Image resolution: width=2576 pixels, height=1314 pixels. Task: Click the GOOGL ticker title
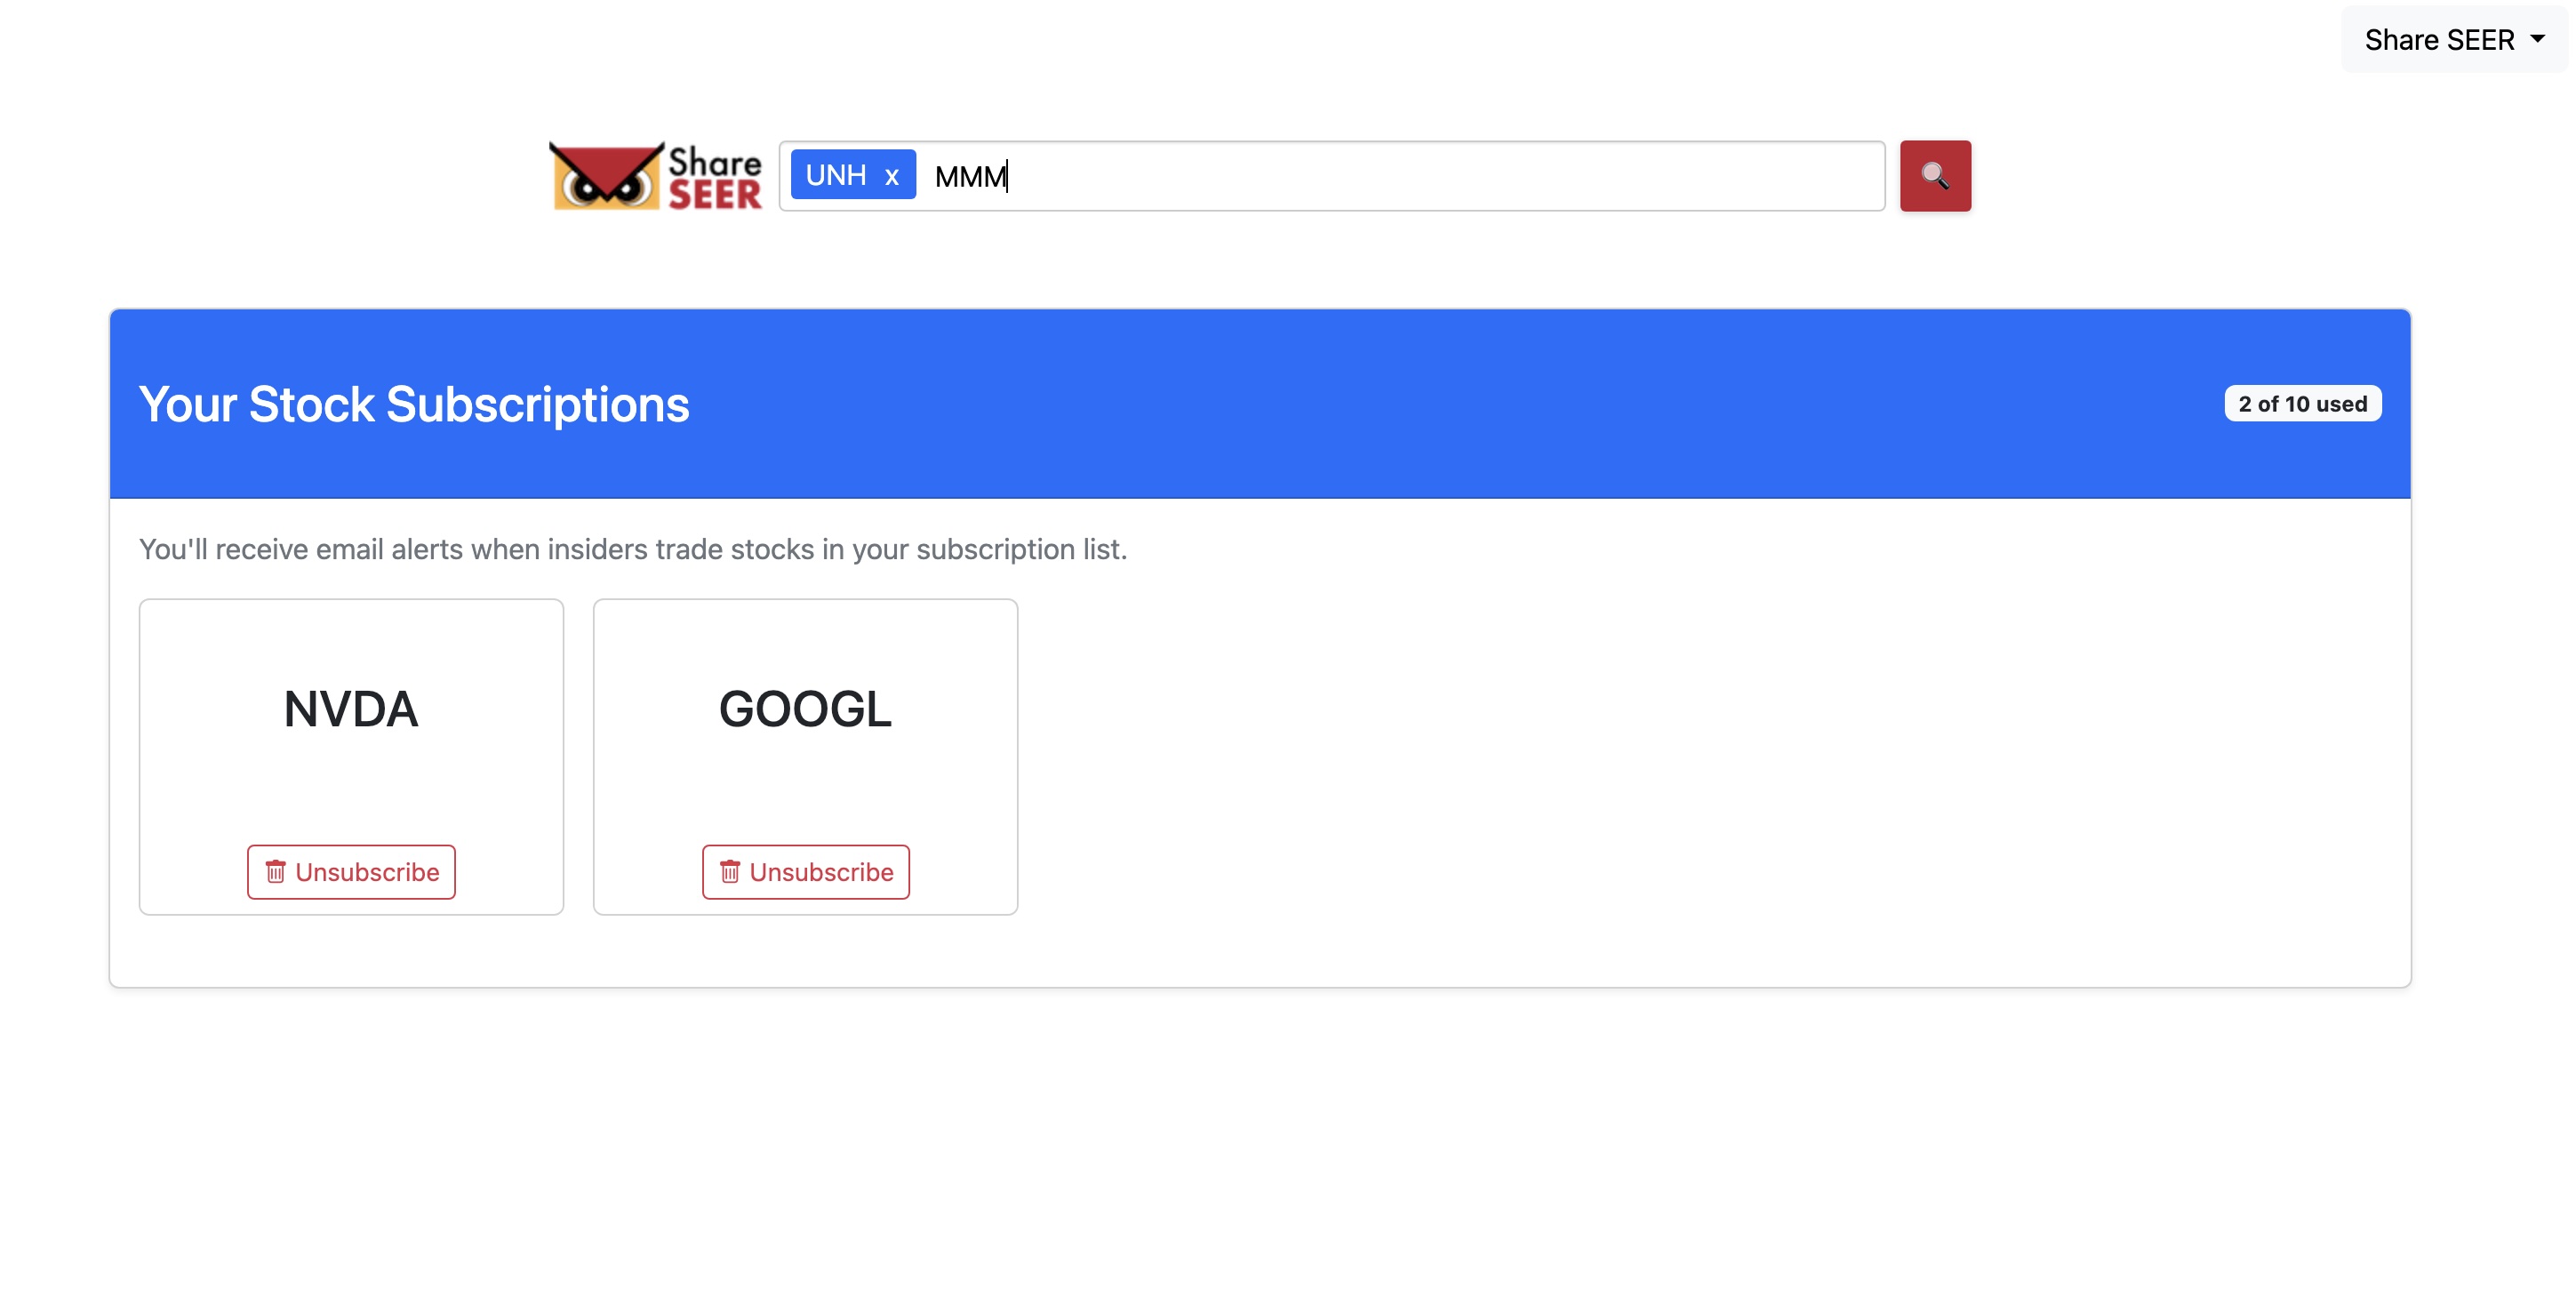pyautogui.click(x=805, y=709)
